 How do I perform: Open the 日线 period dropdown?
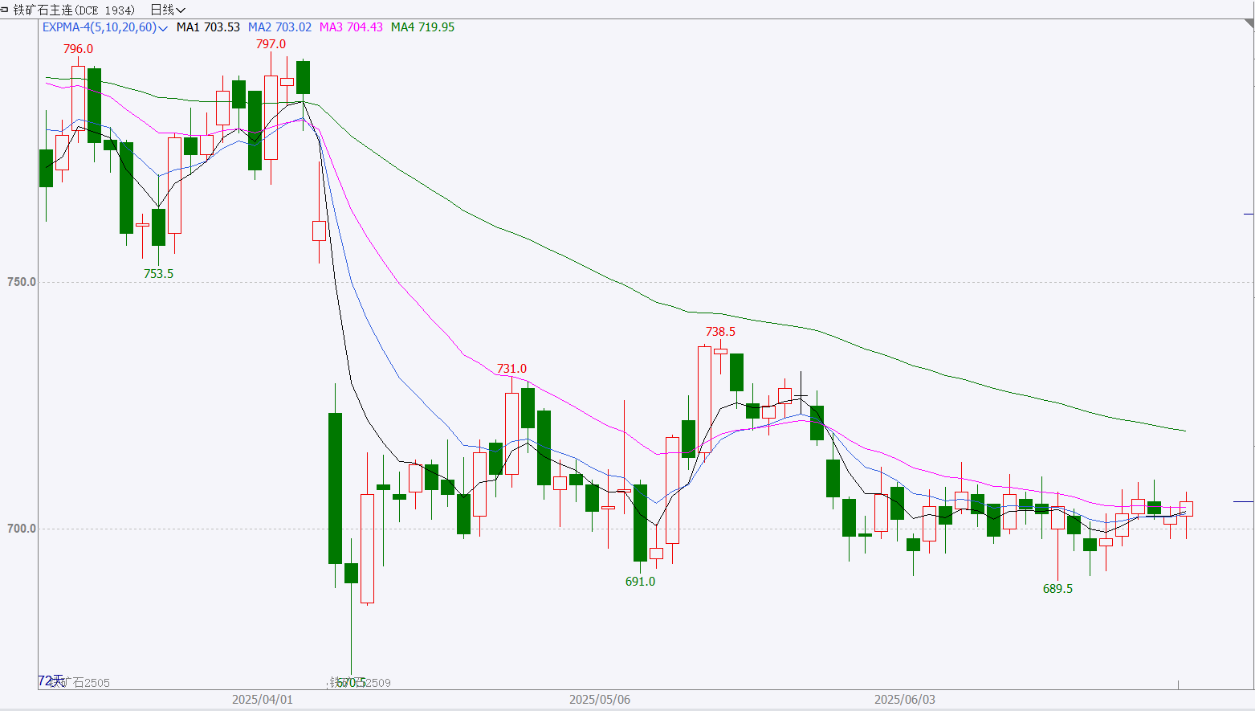pos(167,9)
